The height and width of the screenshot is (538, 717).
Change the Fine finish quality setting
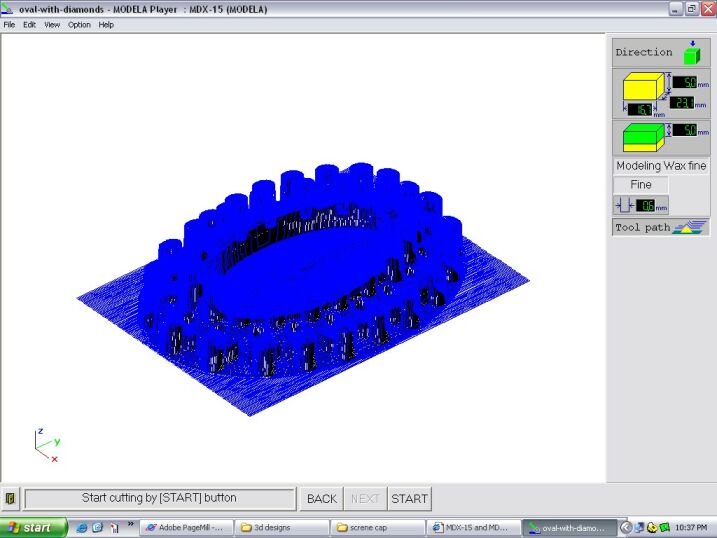point(641,185)
